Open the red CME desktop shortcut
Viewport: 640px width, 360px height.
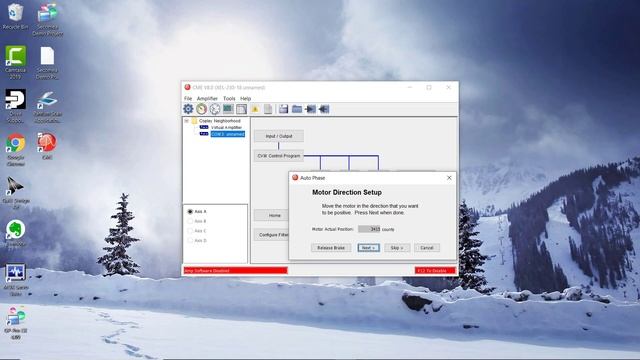point(47,146)
